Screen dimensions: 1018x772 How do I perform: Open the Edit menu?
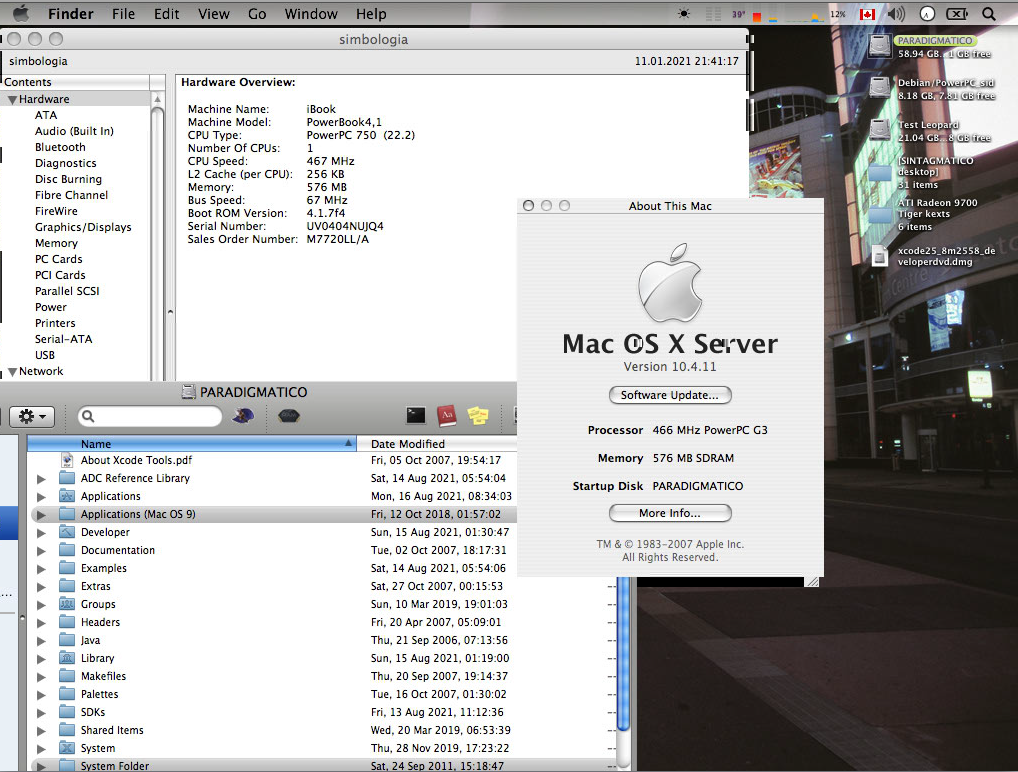point(166,14)
